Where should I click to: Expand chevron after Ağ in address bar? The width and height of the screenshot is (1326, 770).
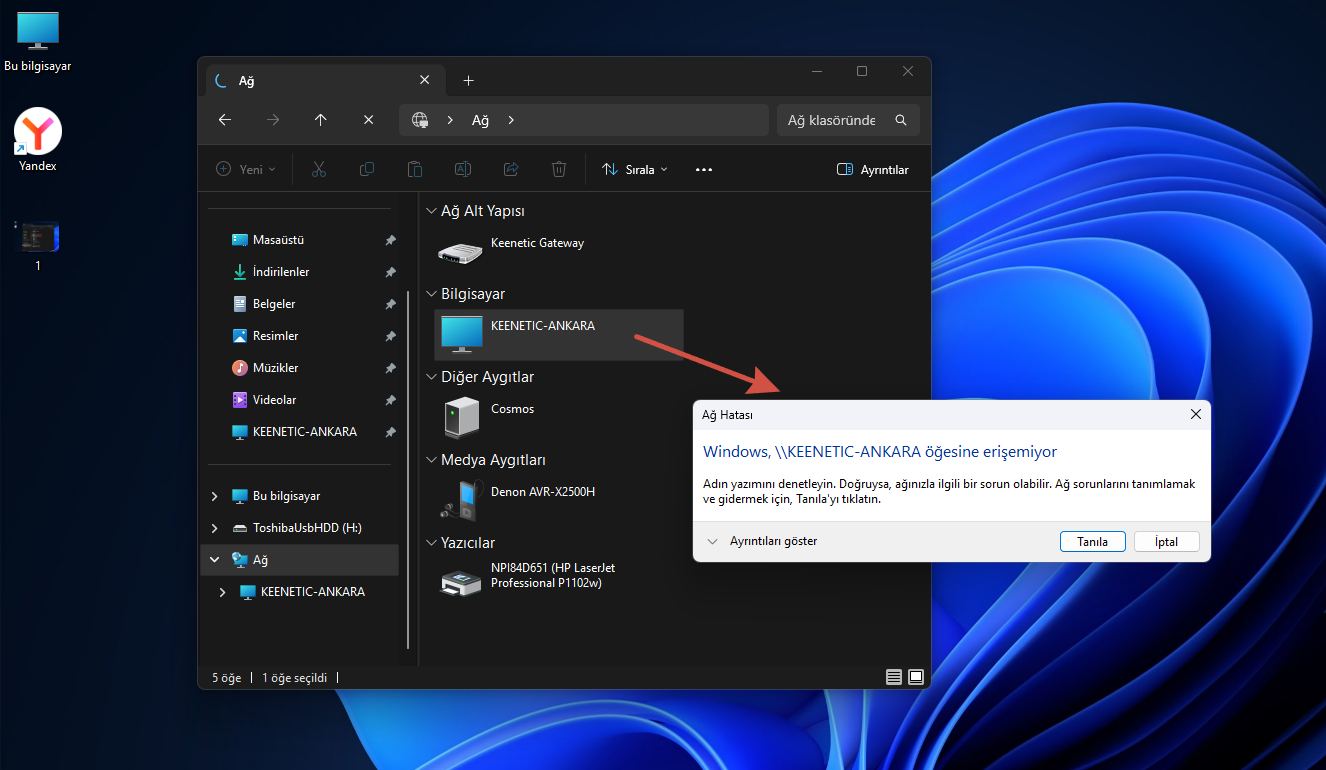(x=511, y=120)
